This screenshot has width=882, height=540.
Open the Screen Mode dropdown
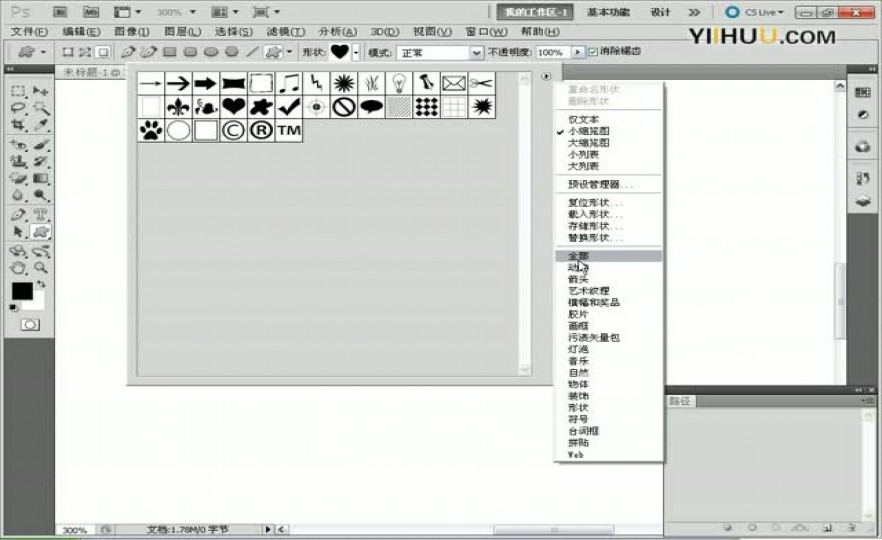(x=266, y=12)
